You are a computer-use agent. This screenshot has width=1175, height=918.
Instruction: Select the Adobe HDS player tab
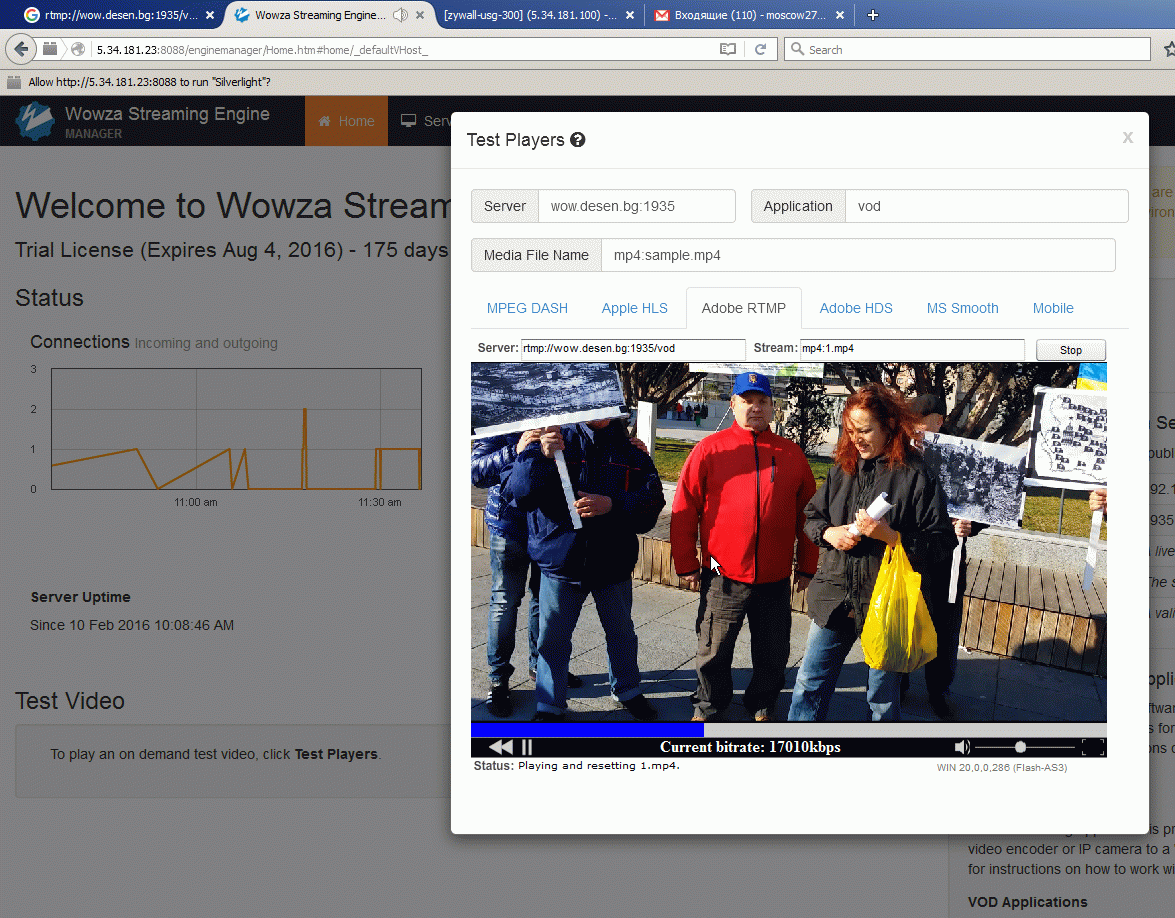point(856,308)
